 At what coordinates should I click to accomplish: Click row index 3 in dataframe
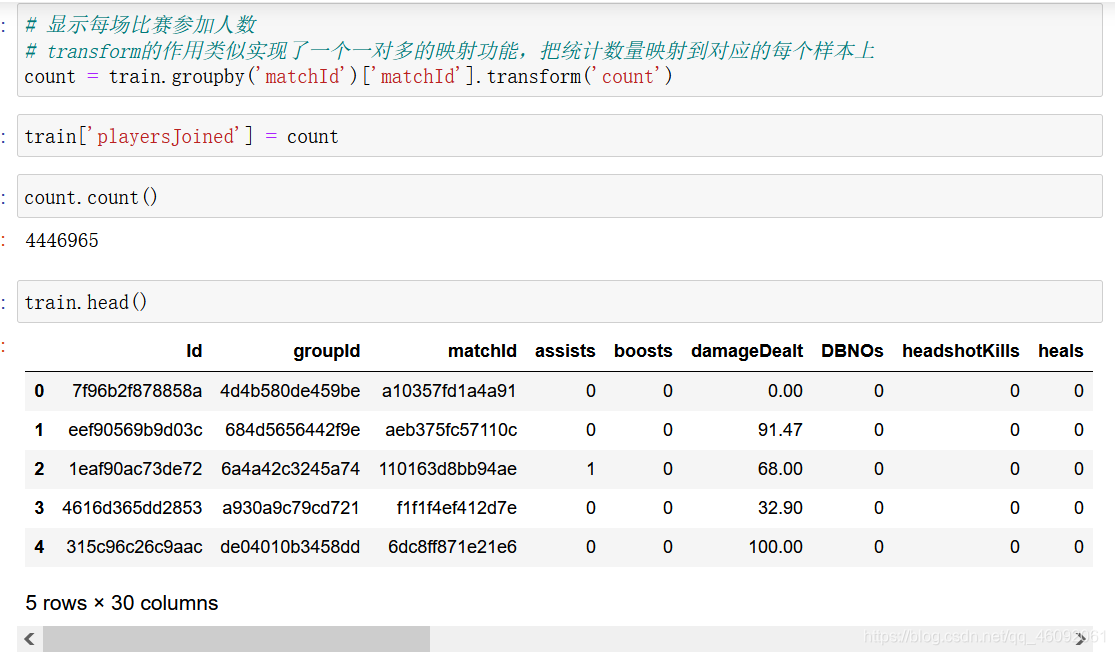point(39,508)
